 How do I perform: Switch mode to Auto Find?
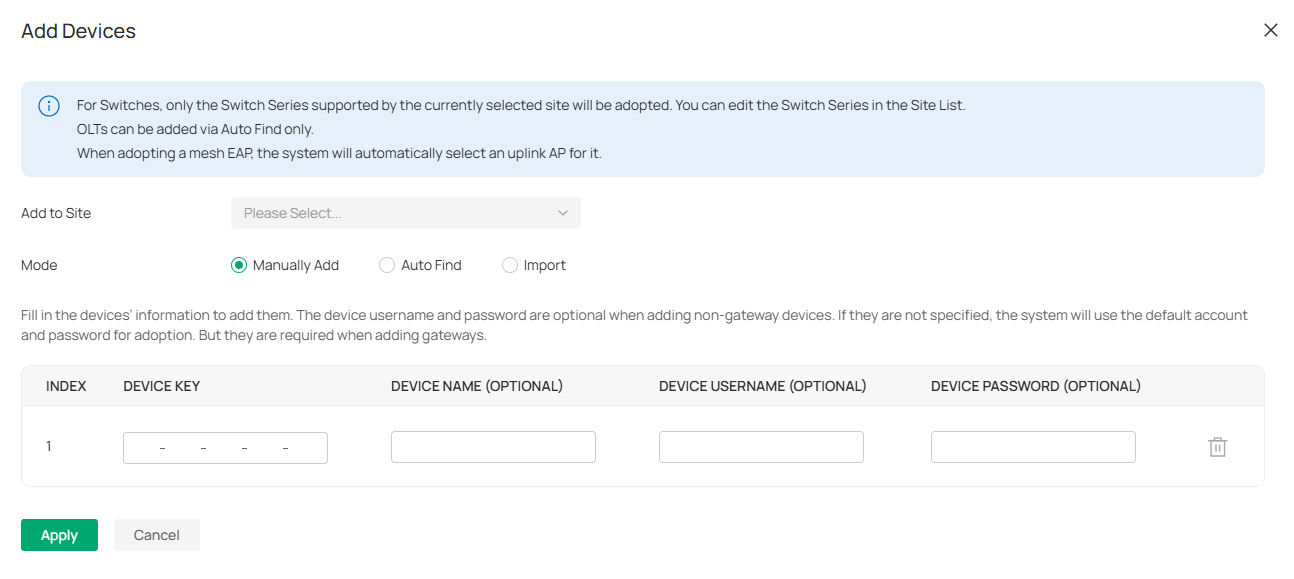(x=387, y=264)
